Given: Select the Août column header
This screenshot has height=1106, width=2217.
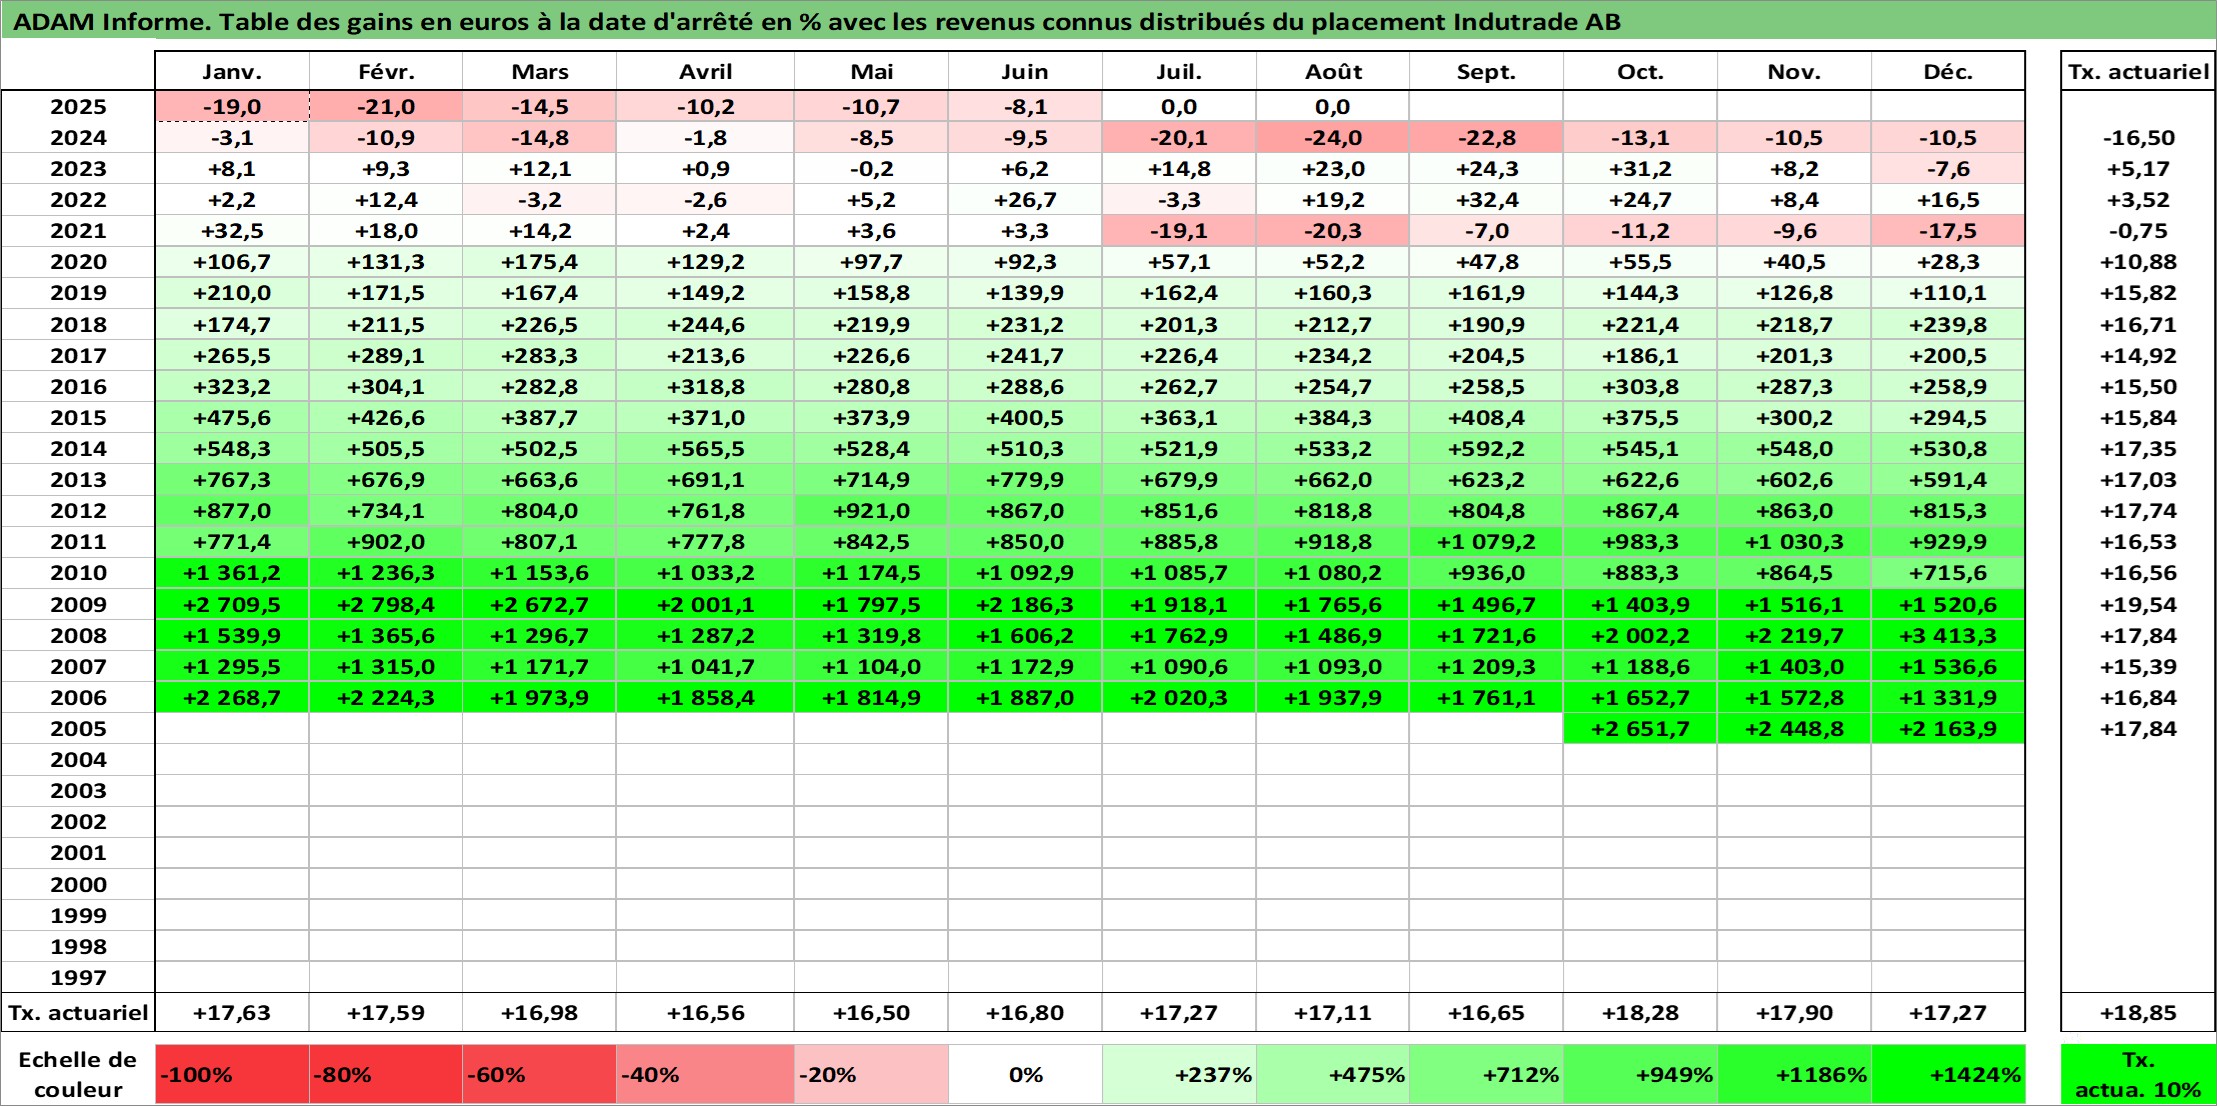Looking at the screenshot, I should (x=1333, y=72).
